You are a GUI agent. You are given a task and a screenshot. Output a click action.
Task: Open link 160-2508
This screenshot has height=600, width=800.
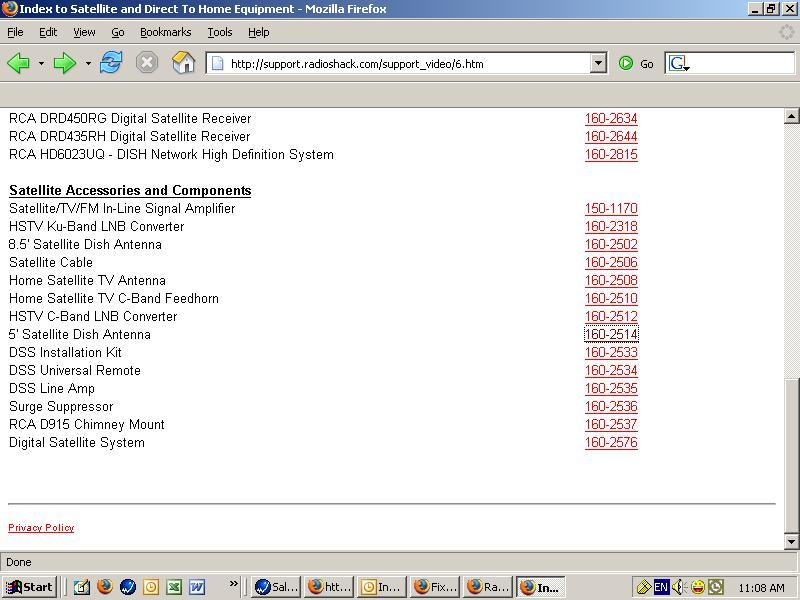[x=611, y=281]
